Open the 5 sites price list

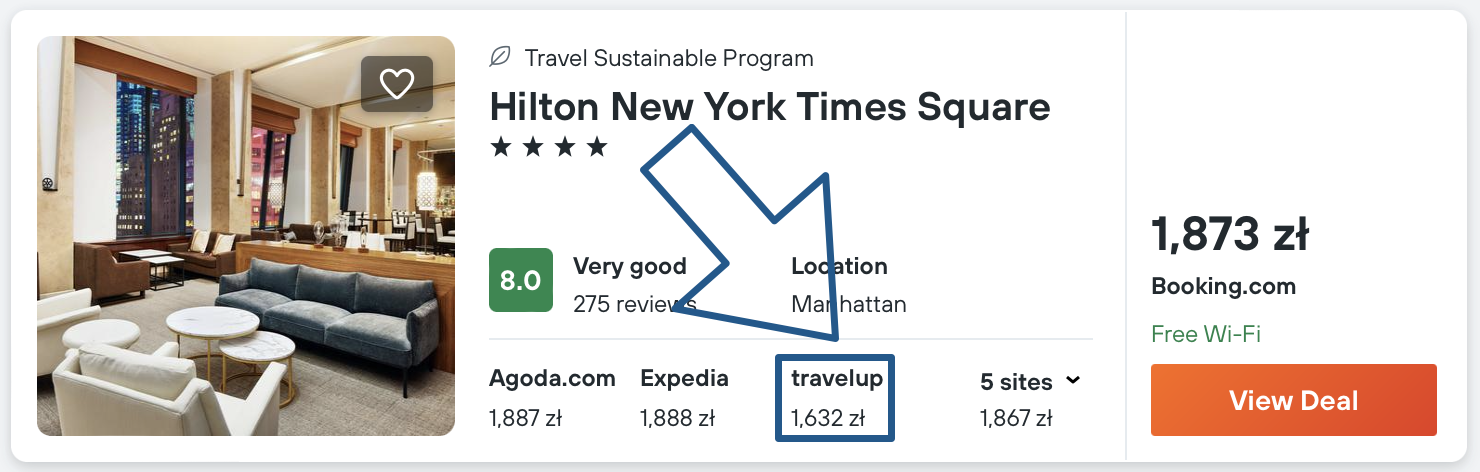[1016, 382]
